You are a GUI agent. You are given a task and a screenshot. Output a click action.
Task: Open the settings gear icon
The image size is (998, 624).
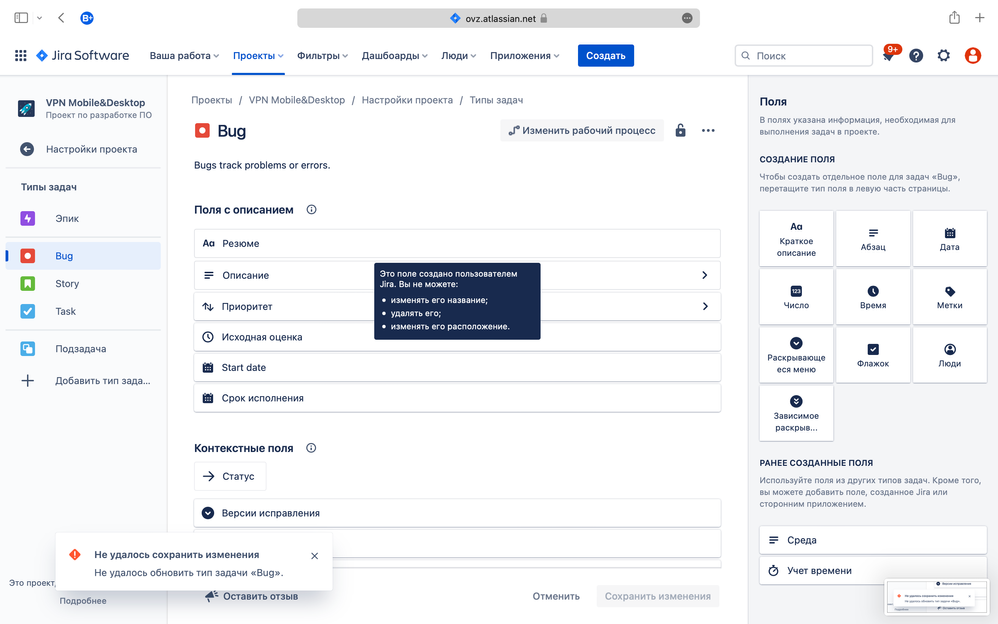[x=943, y=55]
